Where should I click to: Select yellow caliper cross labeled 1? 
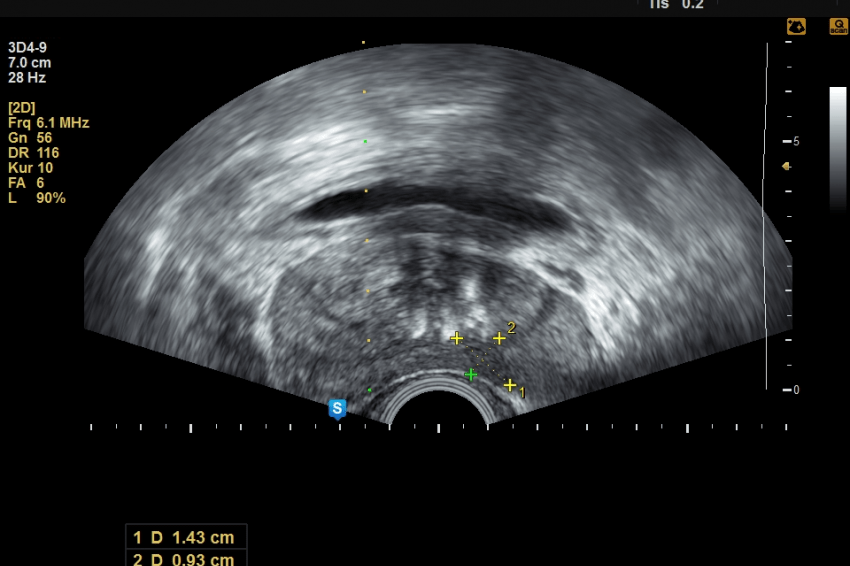pos(510,385)
